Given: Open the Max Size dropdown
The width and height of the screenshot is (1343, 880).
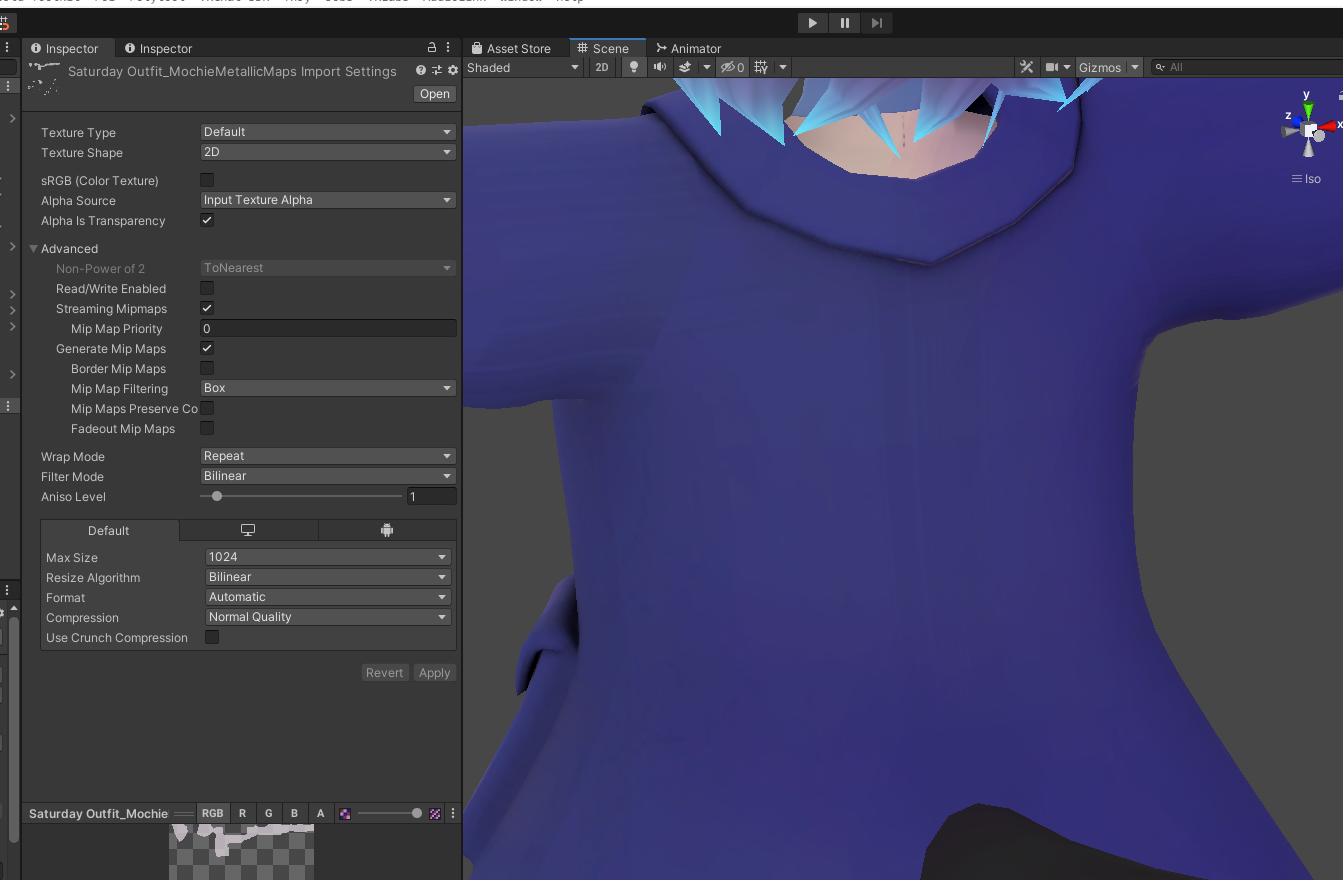Looking at the screenshot, I should [327, 557].
